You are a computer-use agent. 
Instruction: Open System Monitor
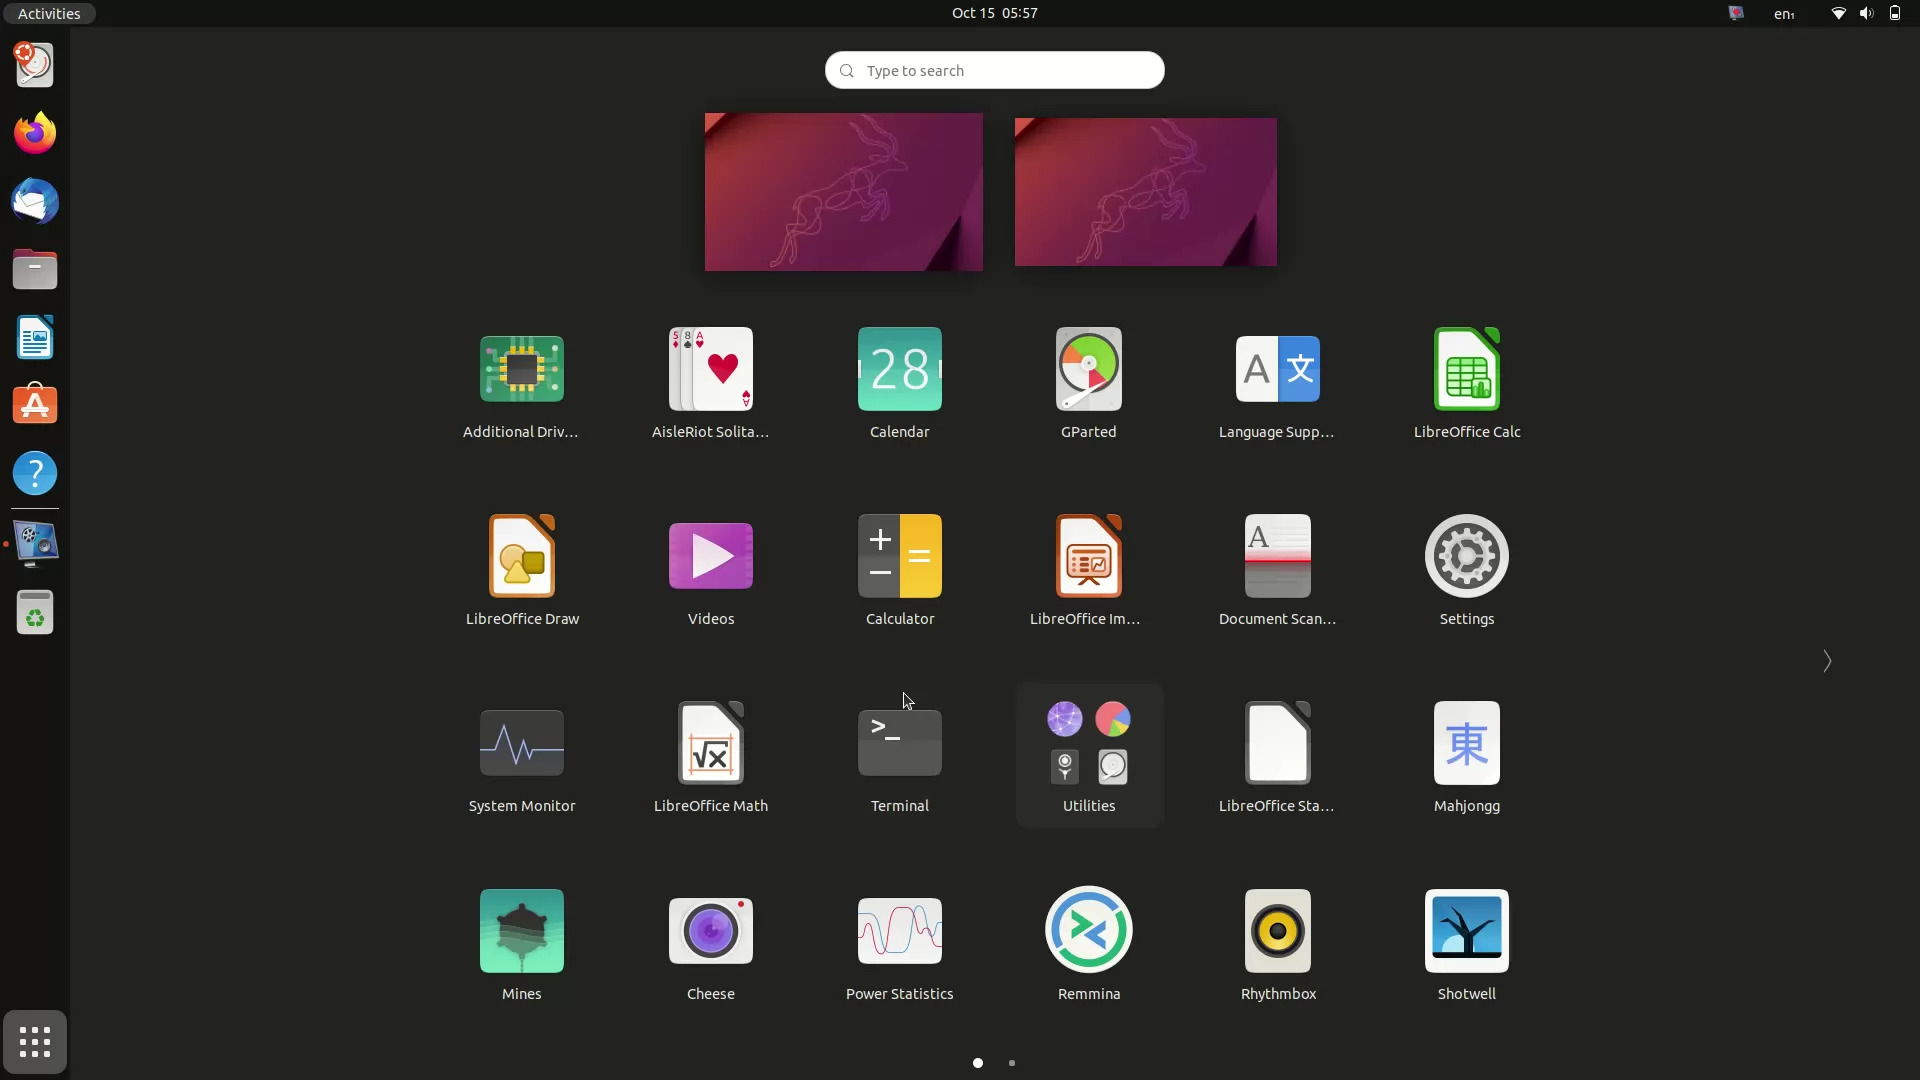[521, 743]
